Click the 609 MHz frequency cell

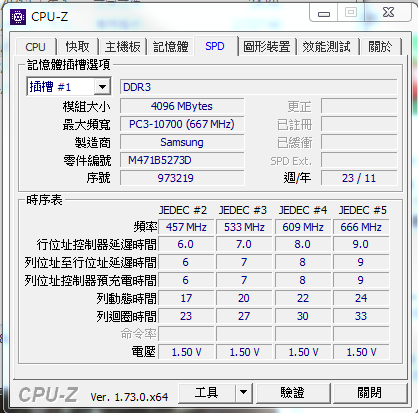pyautogui.click(x=303, y=227)
